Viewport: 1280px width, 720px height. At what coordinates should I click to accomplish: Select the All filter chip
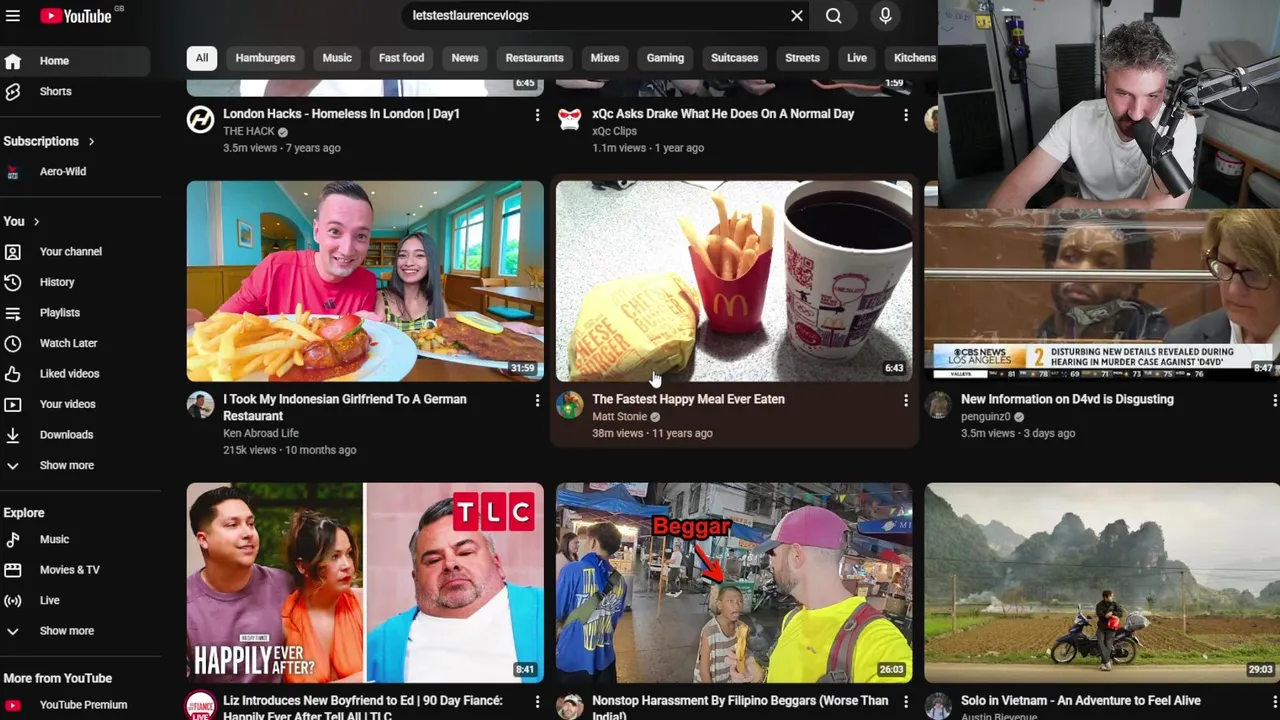[x=202, y=58]
